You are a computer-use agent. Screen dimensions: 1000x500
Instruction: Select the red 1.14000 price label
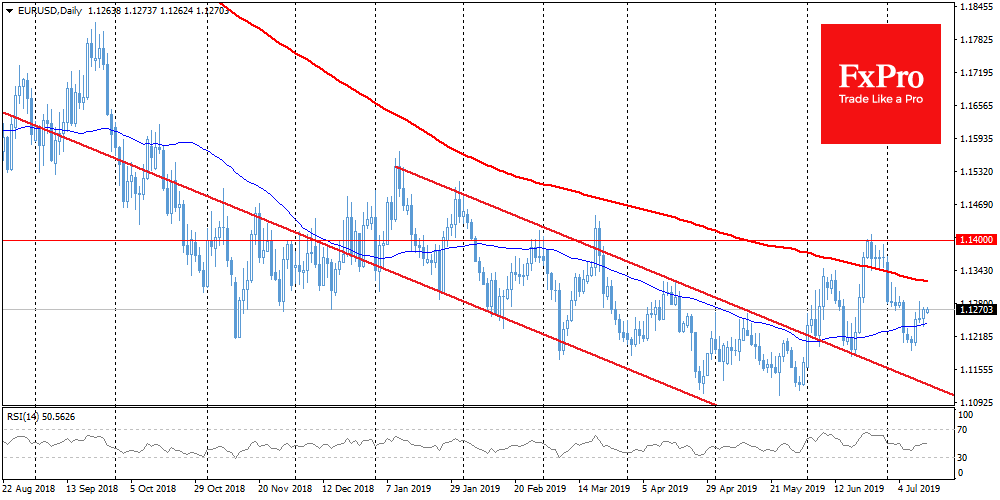[x=975, y=240]
